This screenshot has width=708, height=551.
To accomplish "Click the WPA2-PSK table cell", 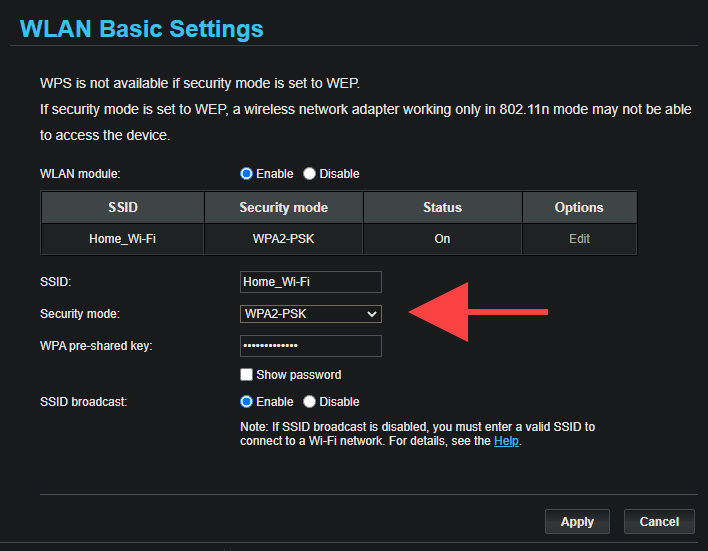I will (x=284, y=239).
